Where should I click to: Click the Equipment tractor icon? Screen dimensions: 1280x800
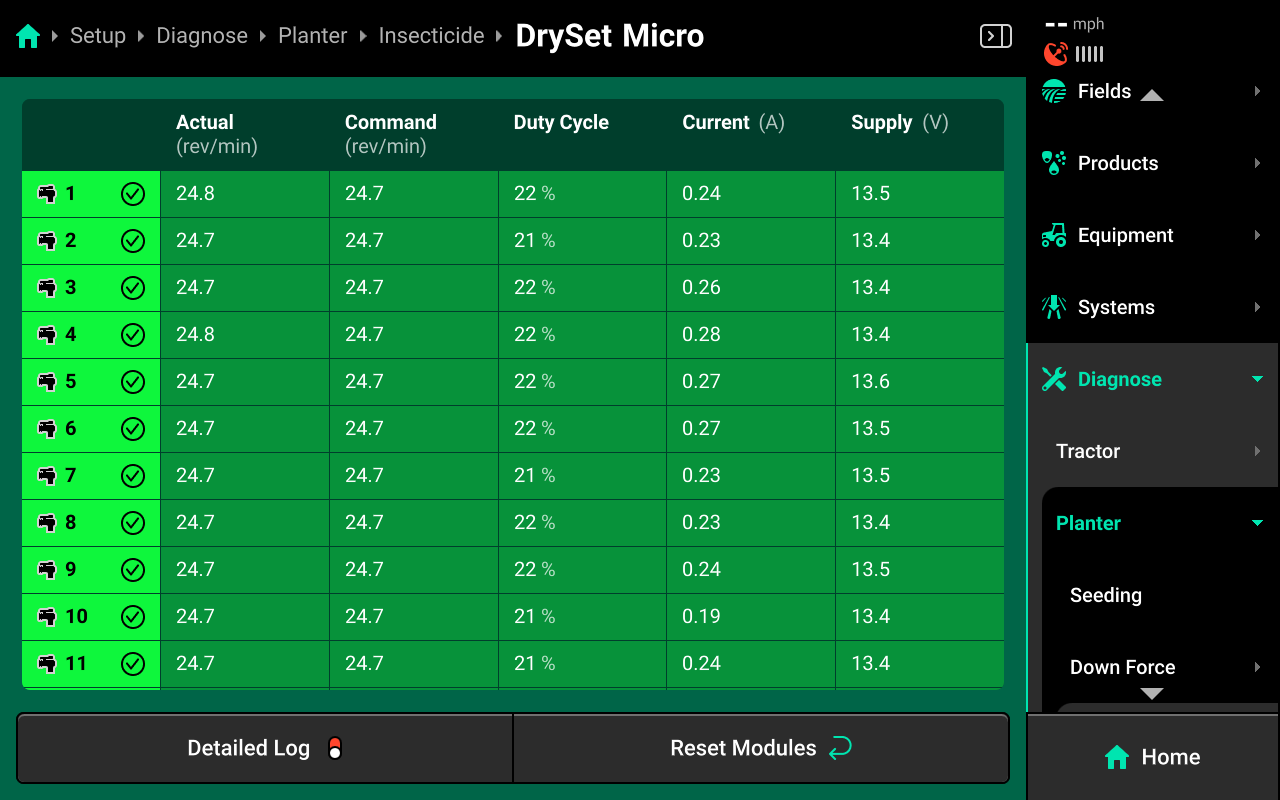1054,235
